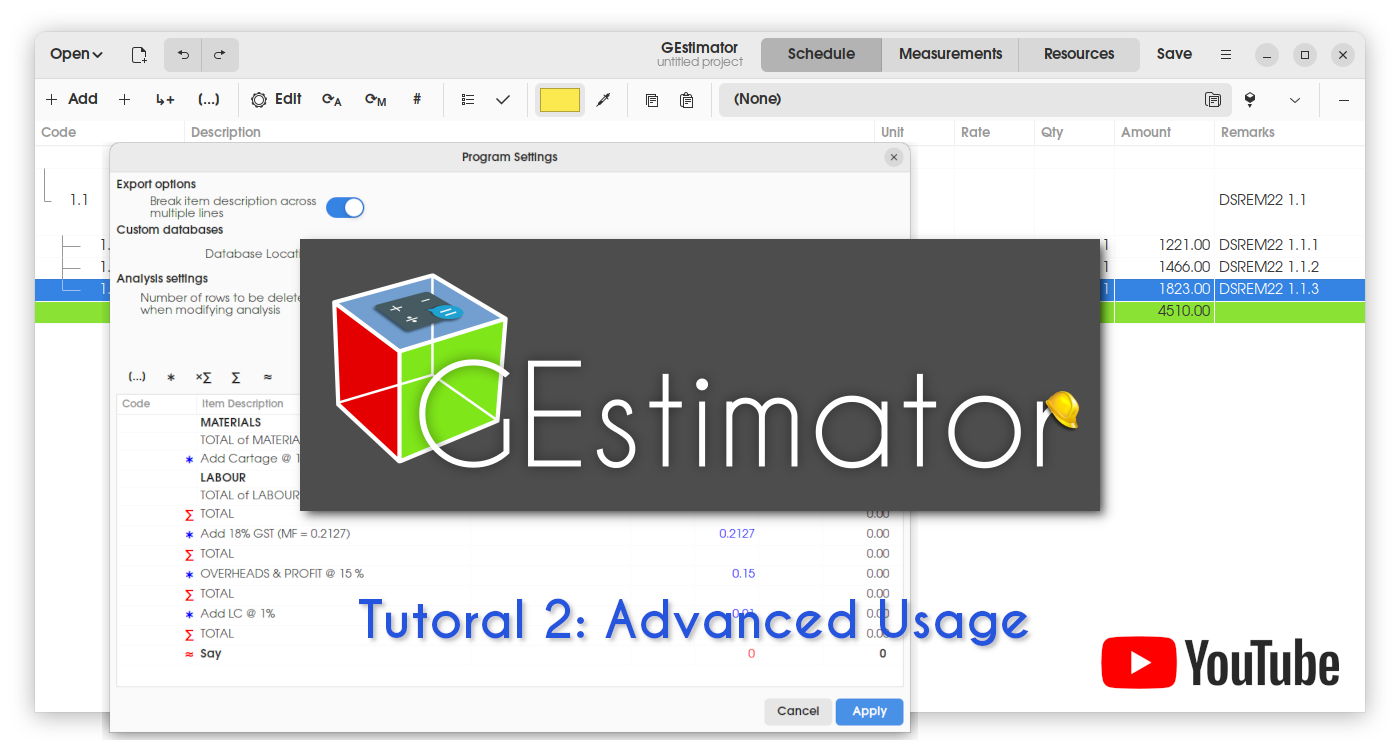Click the refresh-M measurement icon
This screenshot has width=1400, height=750.
(375, 99)
